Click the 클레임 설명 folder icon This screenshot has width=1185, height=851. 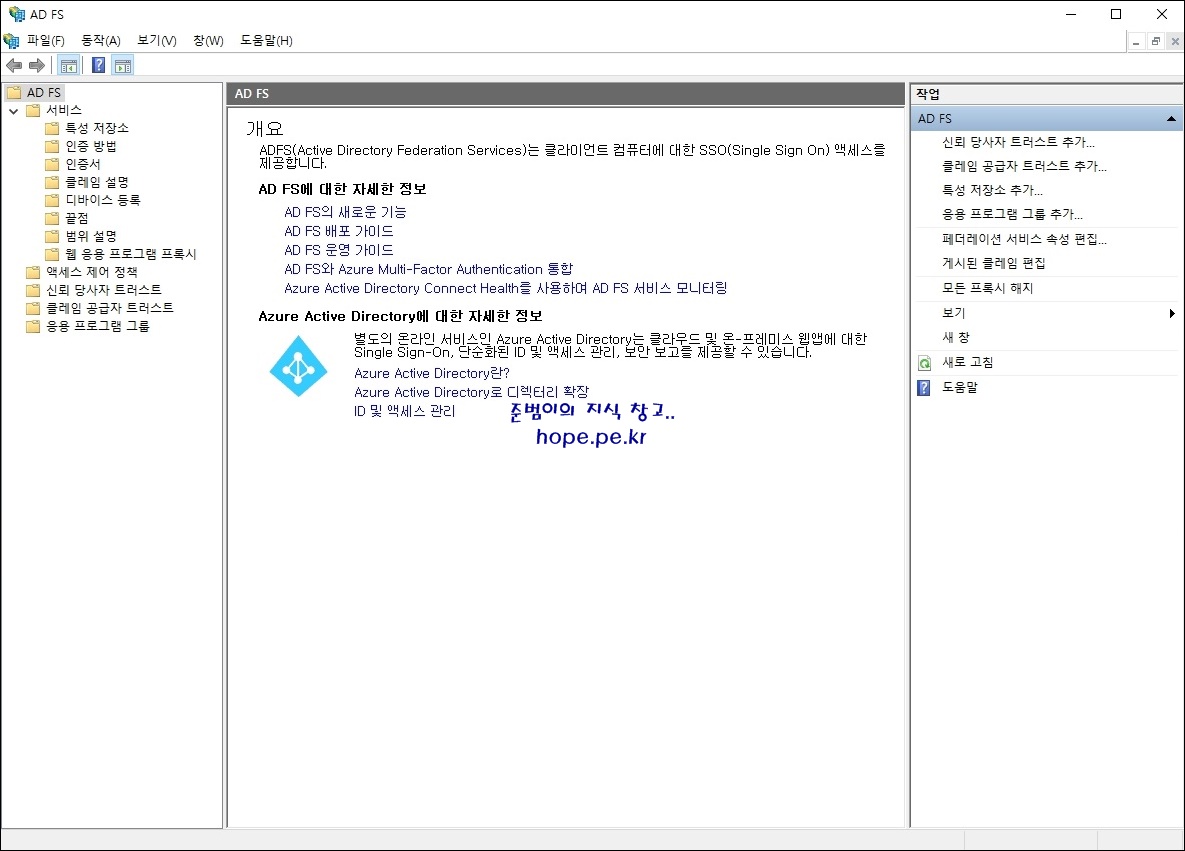coord(51,183)
